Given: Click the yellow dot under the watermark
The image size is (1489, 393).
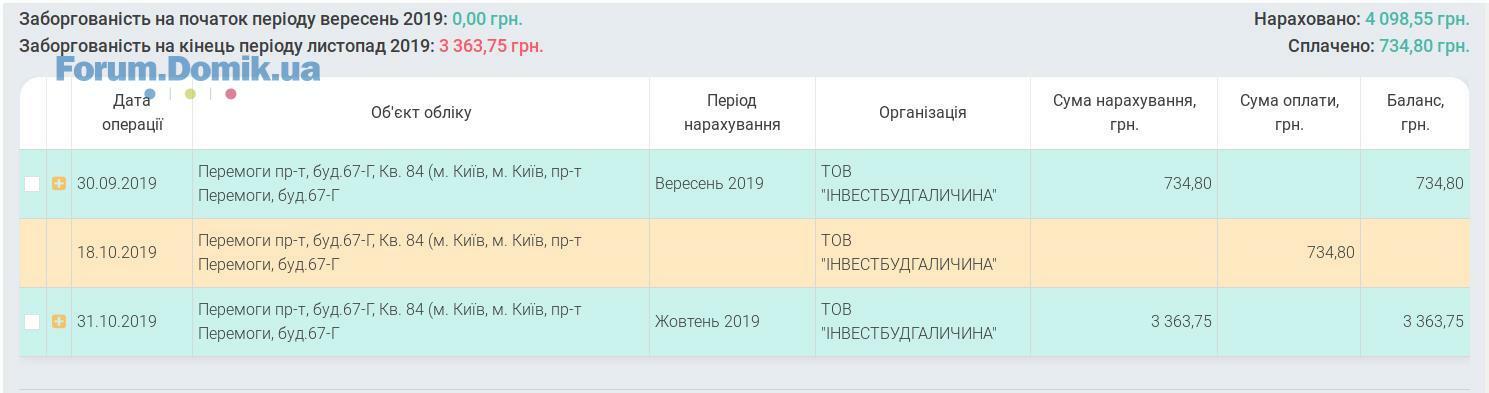Looking at the screenshot, I should (x=190, y=94).
